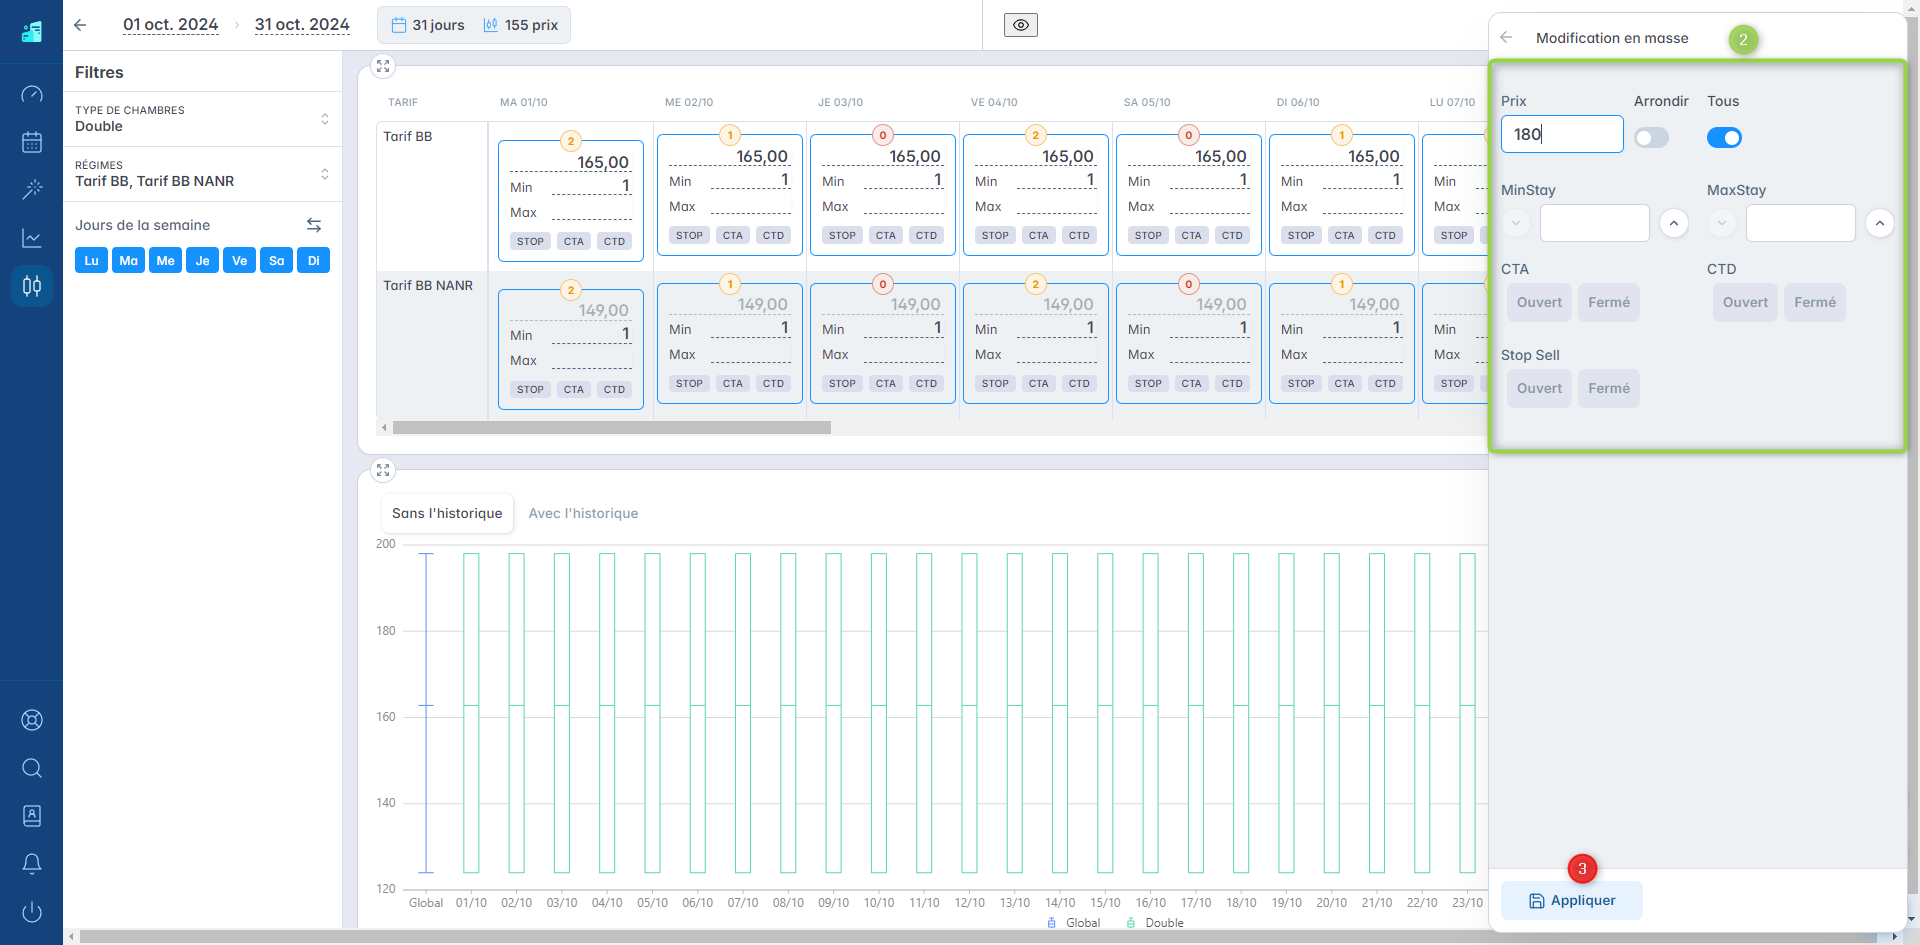Set CTD to Ouvert
Viewport: 1920px width, 945px height.
coord(1745,302)
